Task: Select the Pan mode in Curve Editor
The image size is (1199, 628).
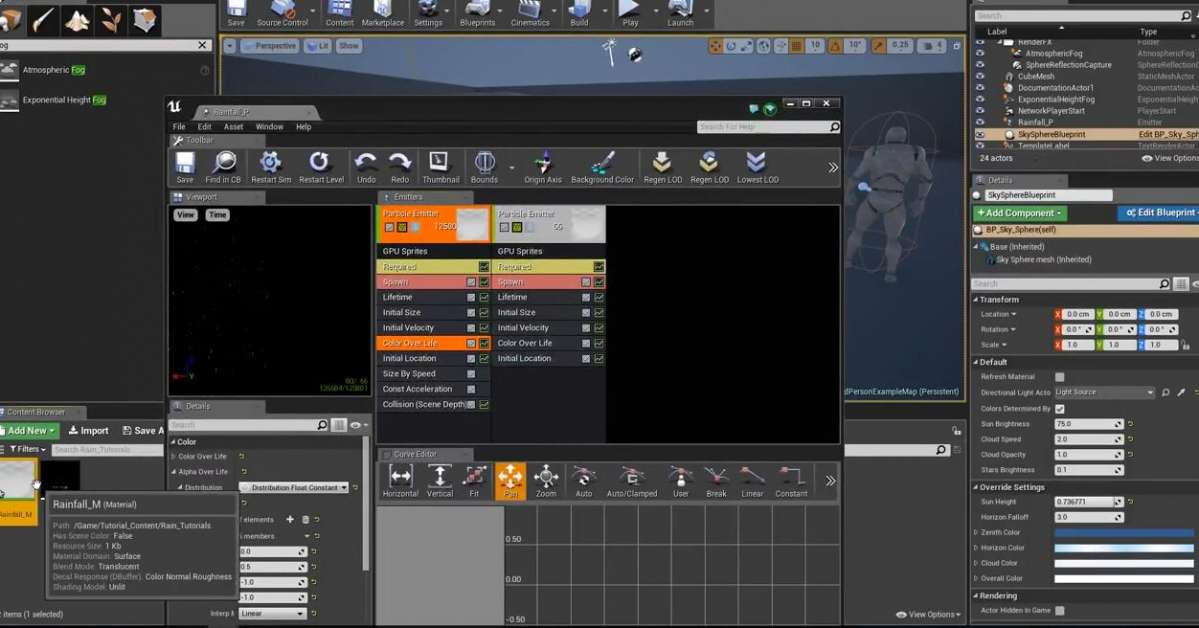Action: point(510,481)
